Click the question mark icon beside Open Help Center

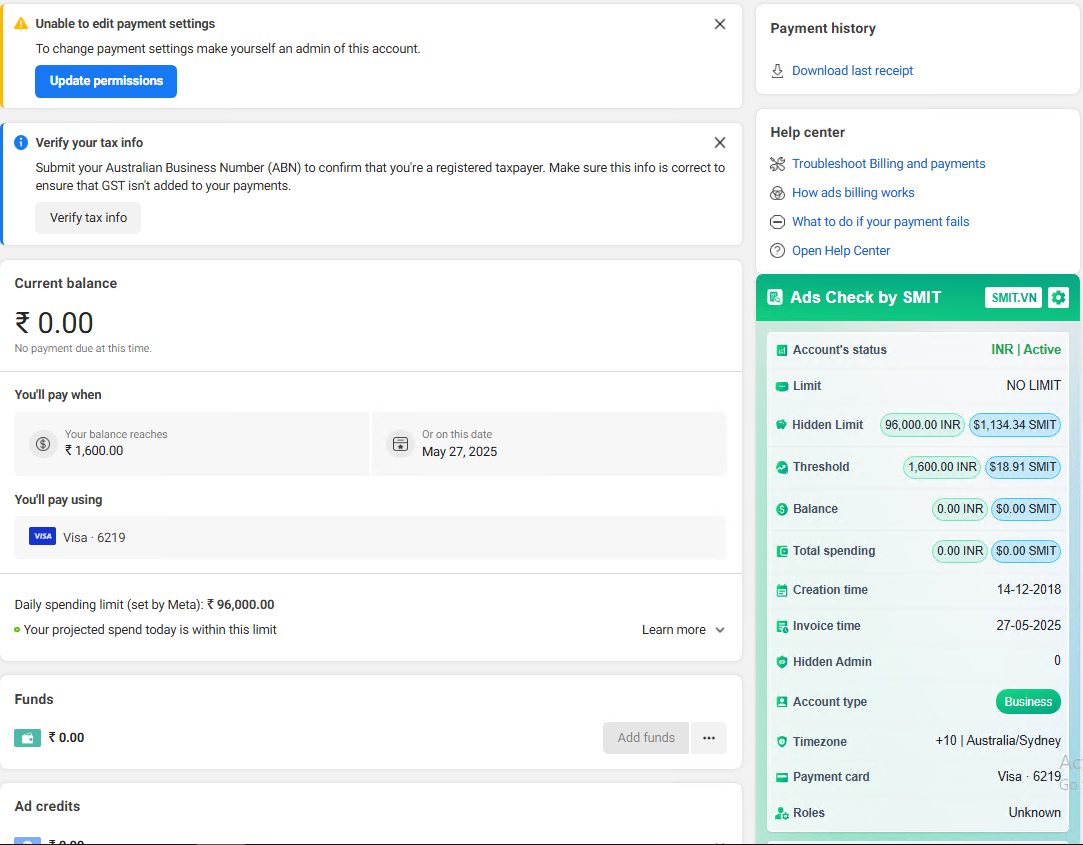pyautogui.click(x=777, y=251)
